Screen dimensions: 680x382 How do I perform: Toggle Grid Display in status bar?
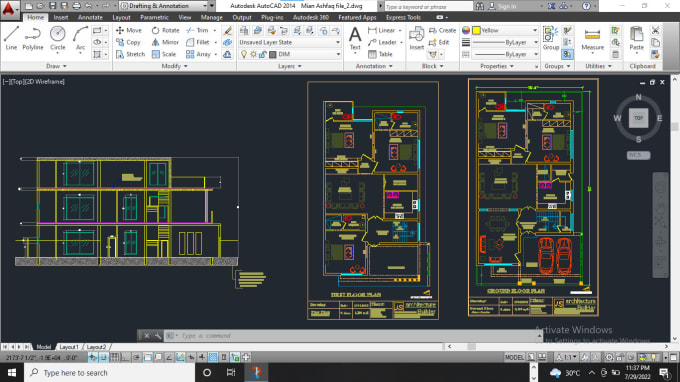114,357
